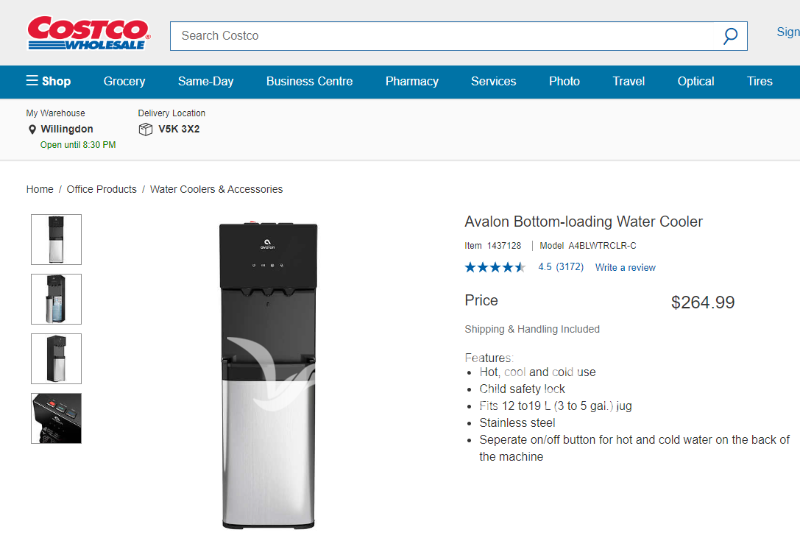
Task: Click the magnifying glass search icon
Action: pos(730,36)
